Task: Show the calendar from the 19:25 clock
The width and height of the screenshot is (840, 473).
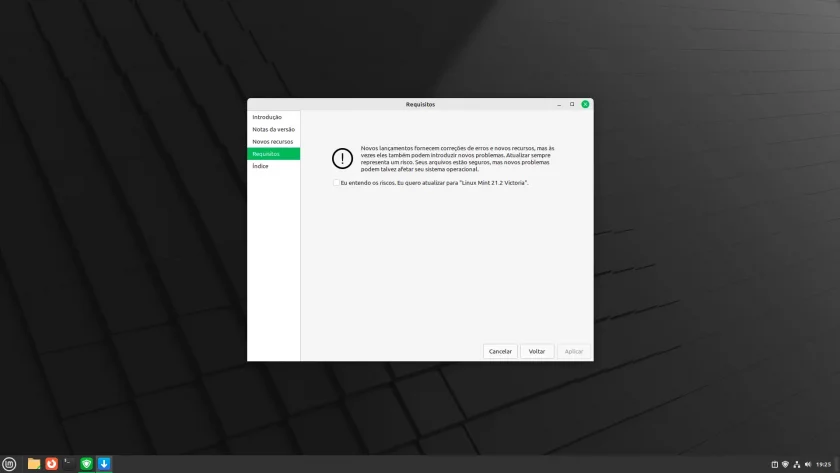Action: (x=823, y=464)
